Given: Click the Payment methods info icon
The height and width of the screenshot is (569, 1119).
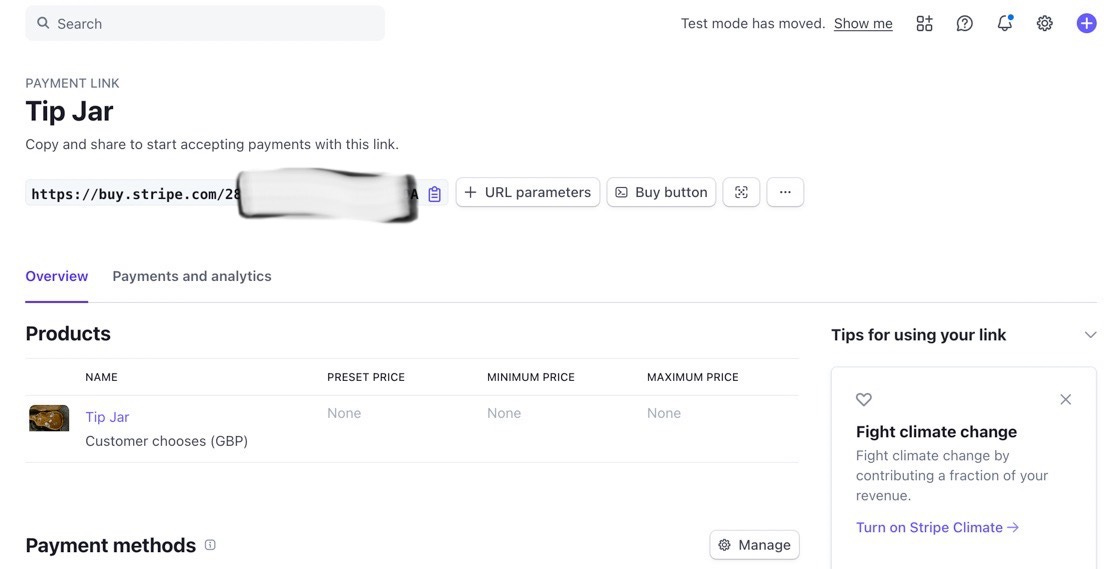Looking at the screenshot, I should (210, 545).
